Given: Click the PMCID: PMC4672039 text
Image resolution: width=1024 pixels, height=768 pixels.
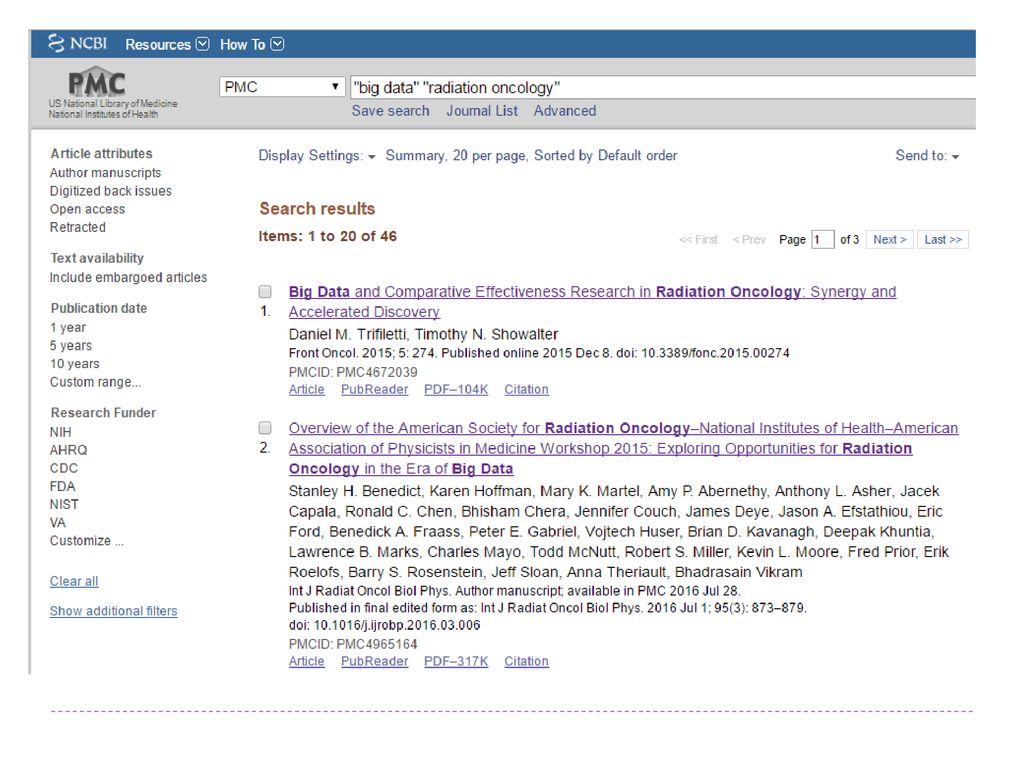Looking at the screenshot, I should click(353, 372).
